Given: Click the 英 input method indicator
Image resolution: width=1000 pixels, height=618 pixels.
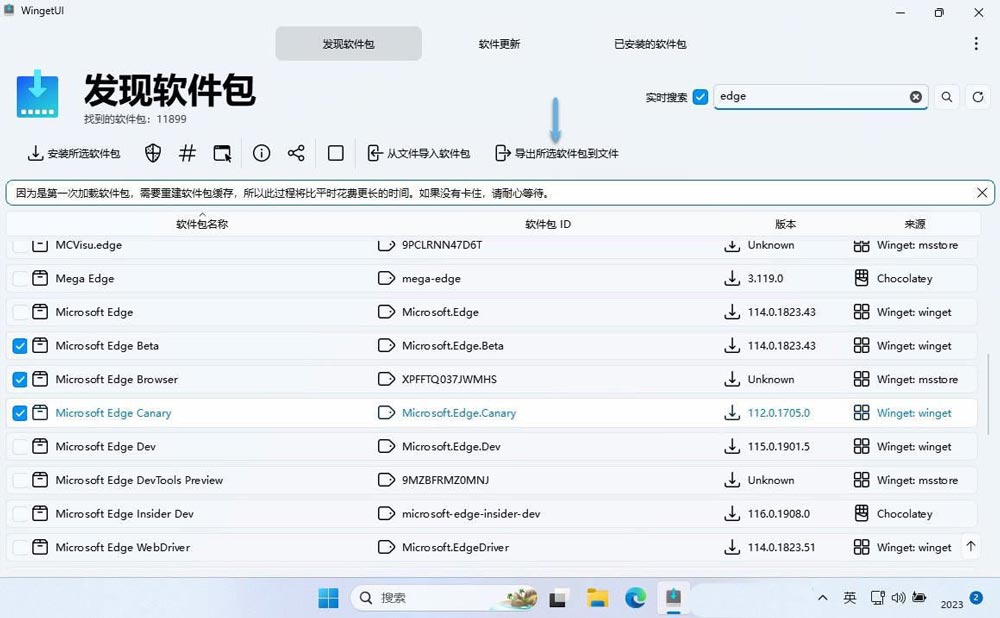Looking at the screenshot, I should [849, 598].
